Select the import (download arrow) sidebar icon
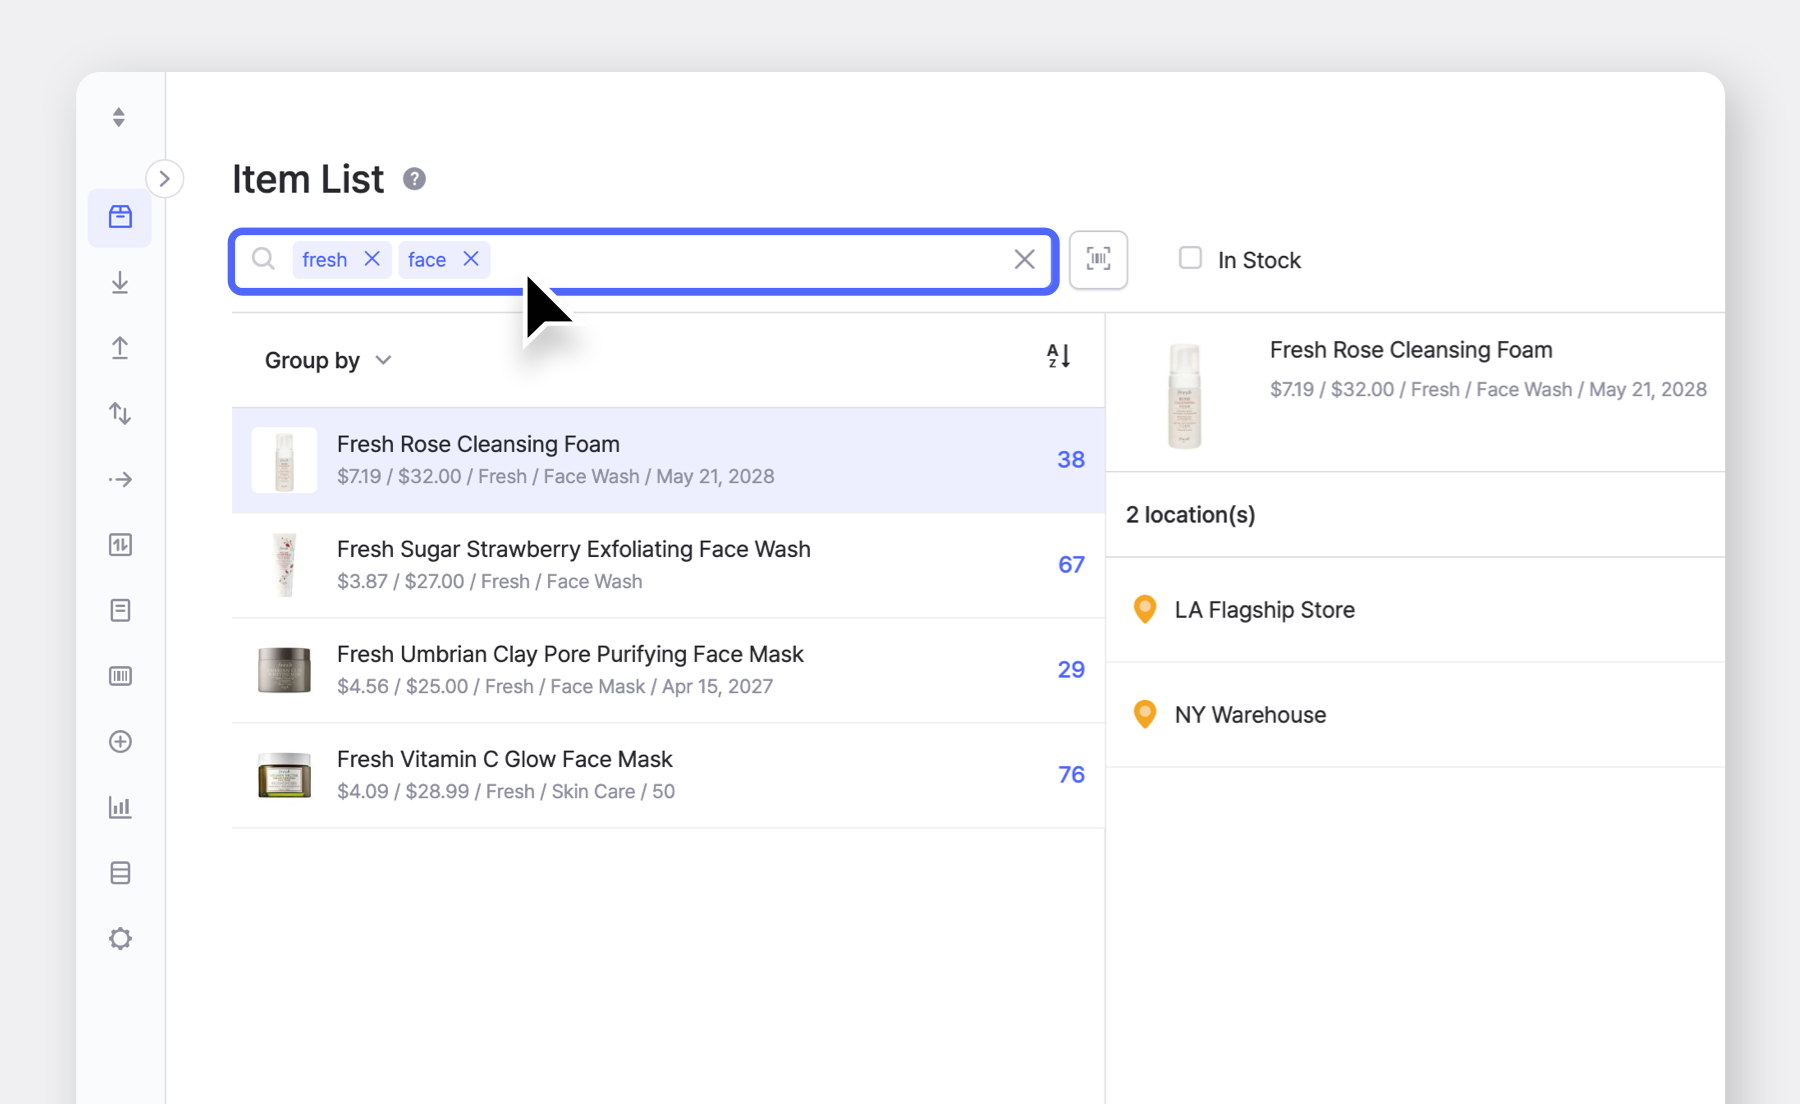Image resolution: width=1800 pixels, height=1104 pixels. click(x=119, y=282)
